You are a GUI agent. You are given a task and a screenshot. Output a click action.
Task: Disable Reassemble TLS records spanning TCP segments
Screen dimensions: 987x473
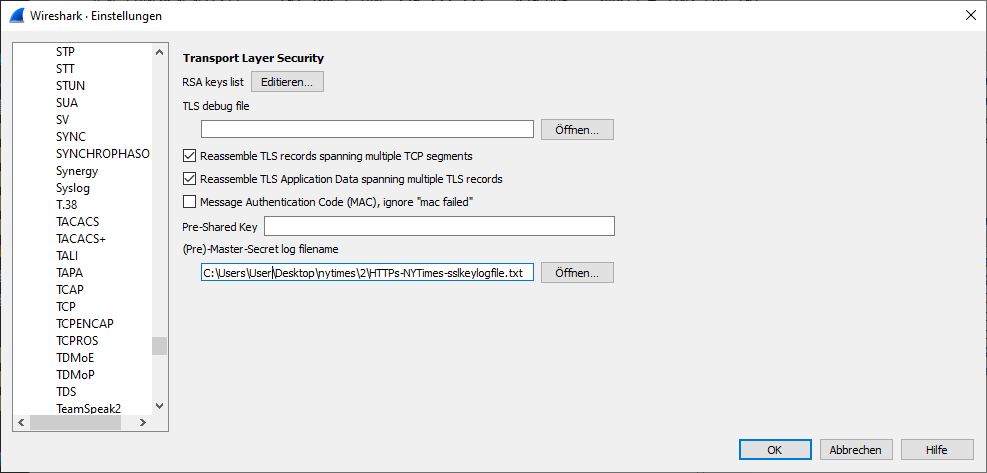(x=189, y=155)
